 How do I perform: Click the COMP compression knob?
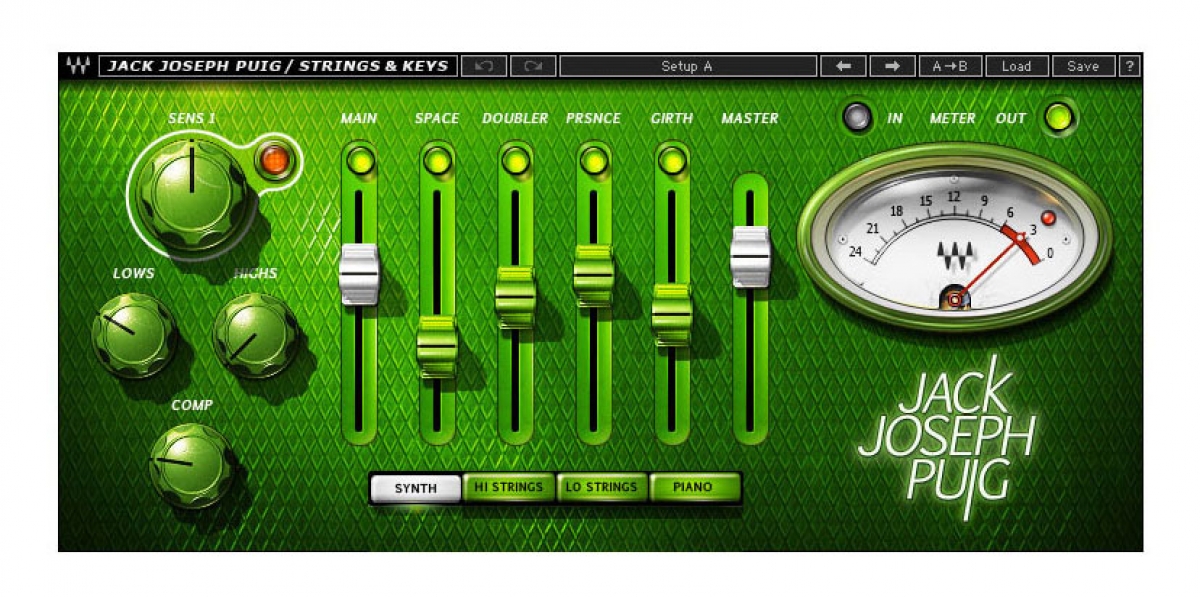tap(191, 465)
